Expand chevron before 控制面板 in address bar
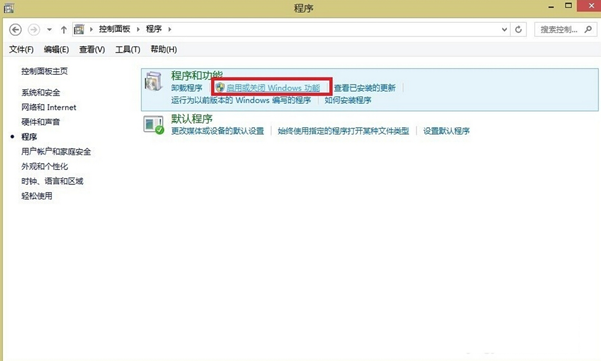Screen dimensions: 601x361 click(91, 29)
